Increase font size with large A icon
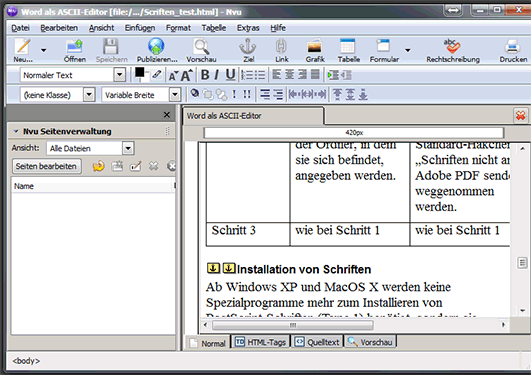This screenshot has width=531, height=375. 186,75
